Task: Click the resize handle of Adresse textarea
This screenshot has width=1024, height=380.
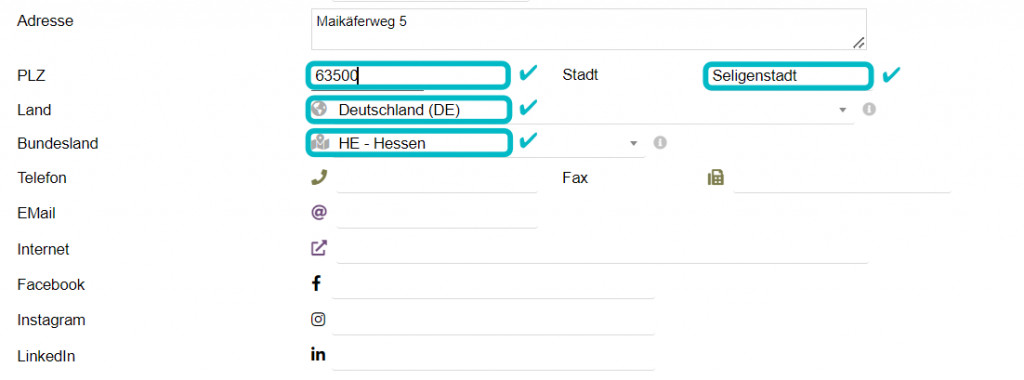Action: pyautogui.click(x=859, y=42)
